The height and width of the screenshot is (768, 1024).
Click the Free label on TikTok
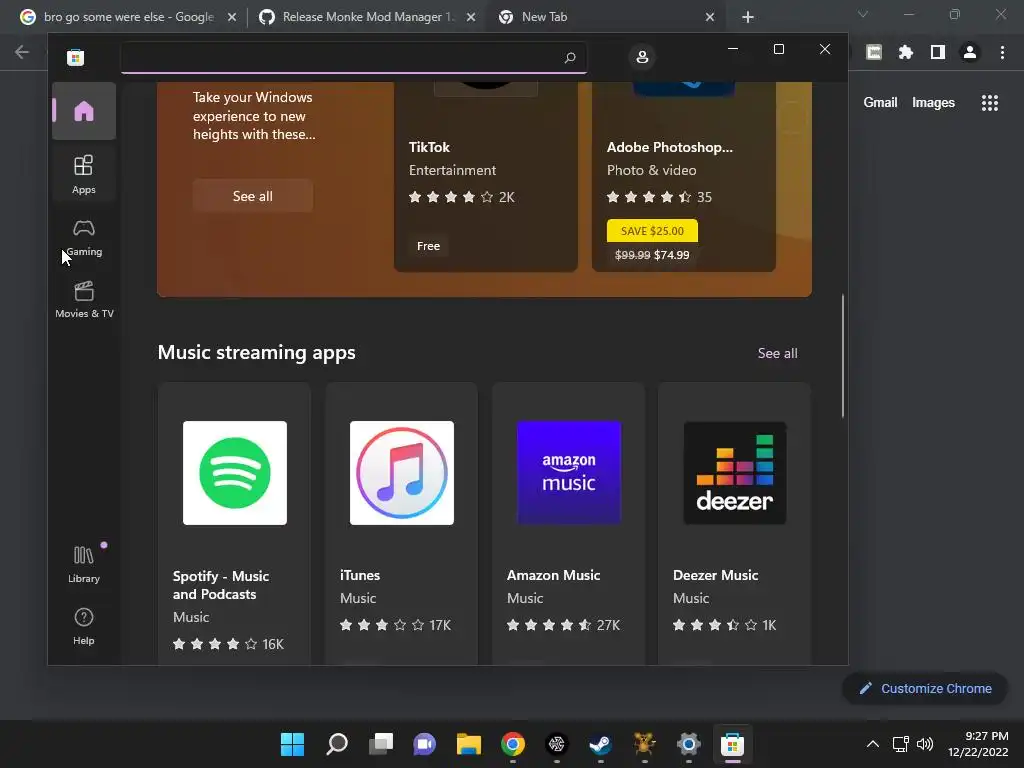(428, 246)
